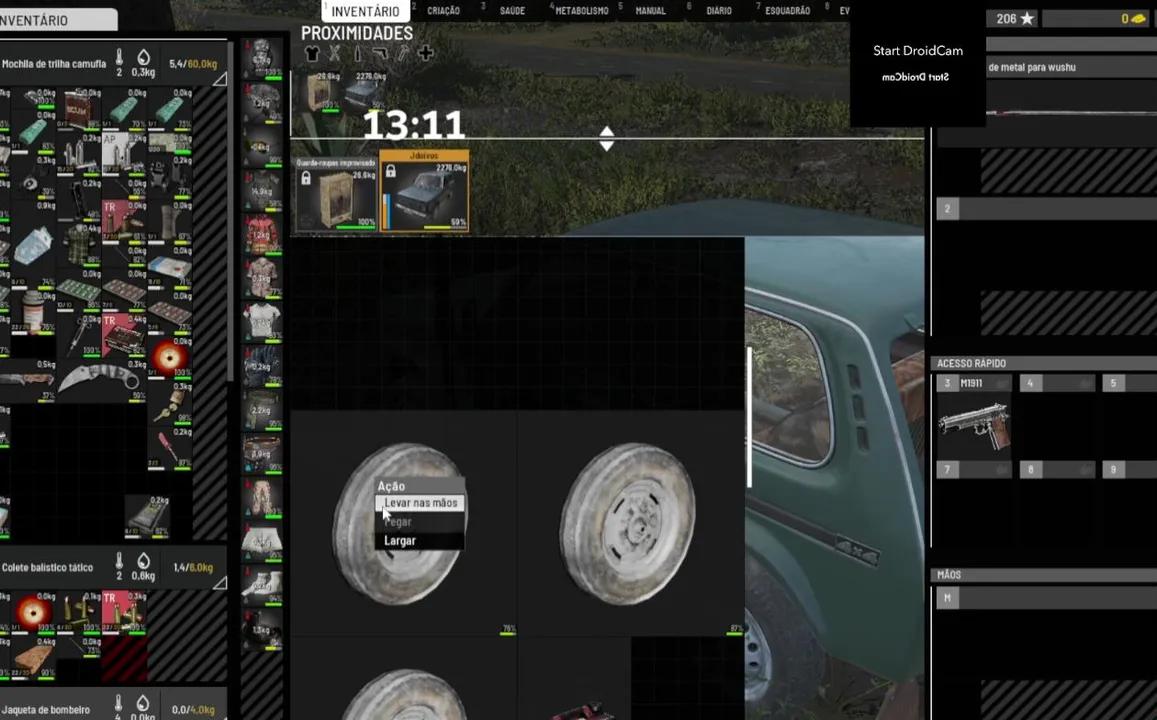Select the karambit knife in the backpack
Image resolution: width=1157 pixels, height=720 pixels.
101,379
